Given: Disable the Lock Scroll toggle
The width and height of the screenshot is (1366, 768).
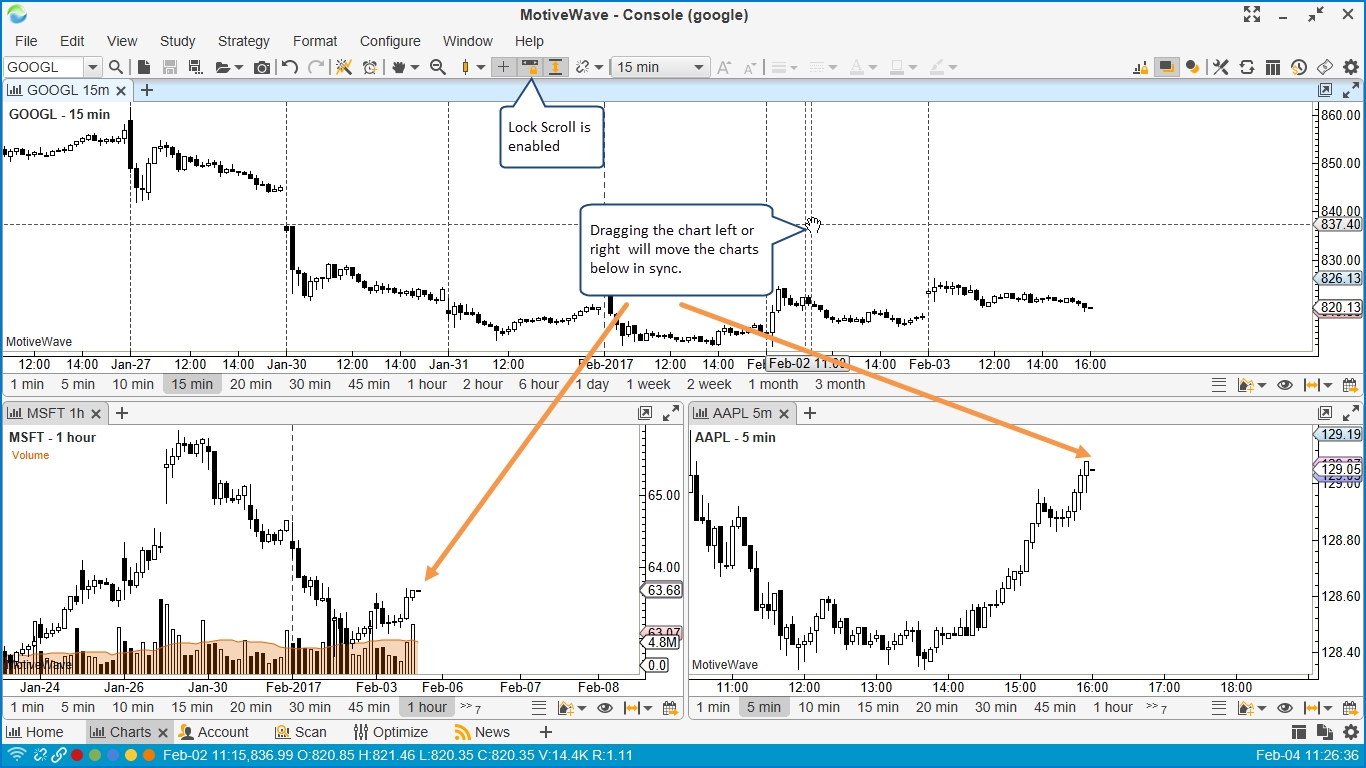Looking at the screenshot, I should click(x=530, y=67).
